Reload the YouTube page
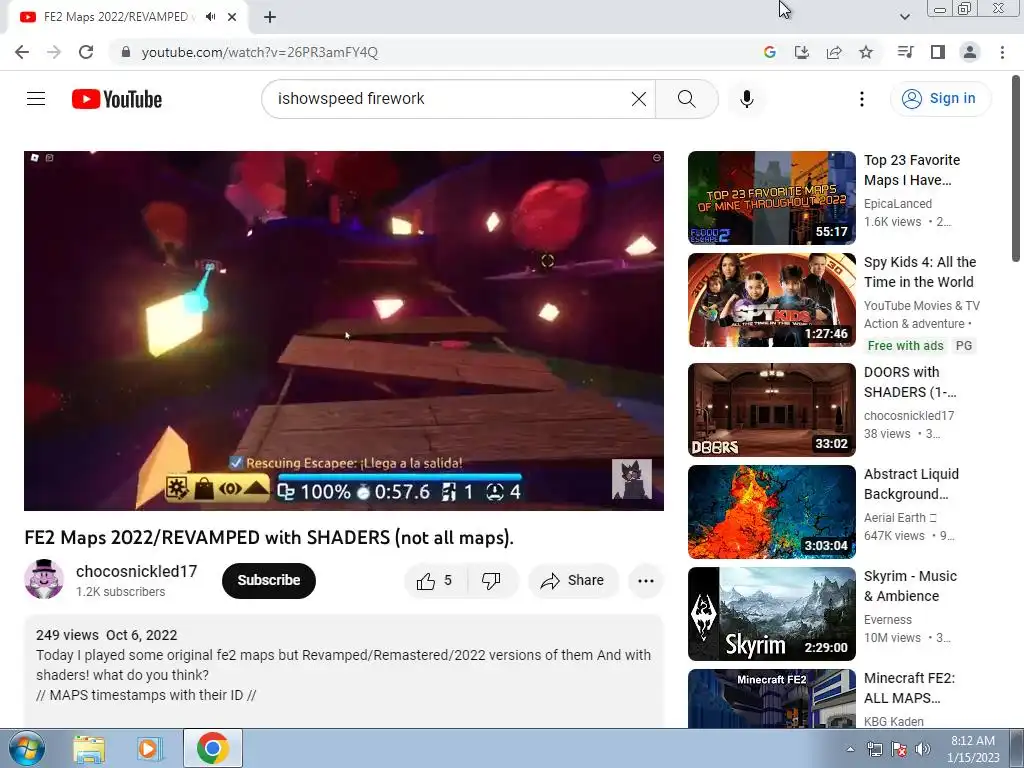The image size is (1024, 768). [x=86, y=52]
